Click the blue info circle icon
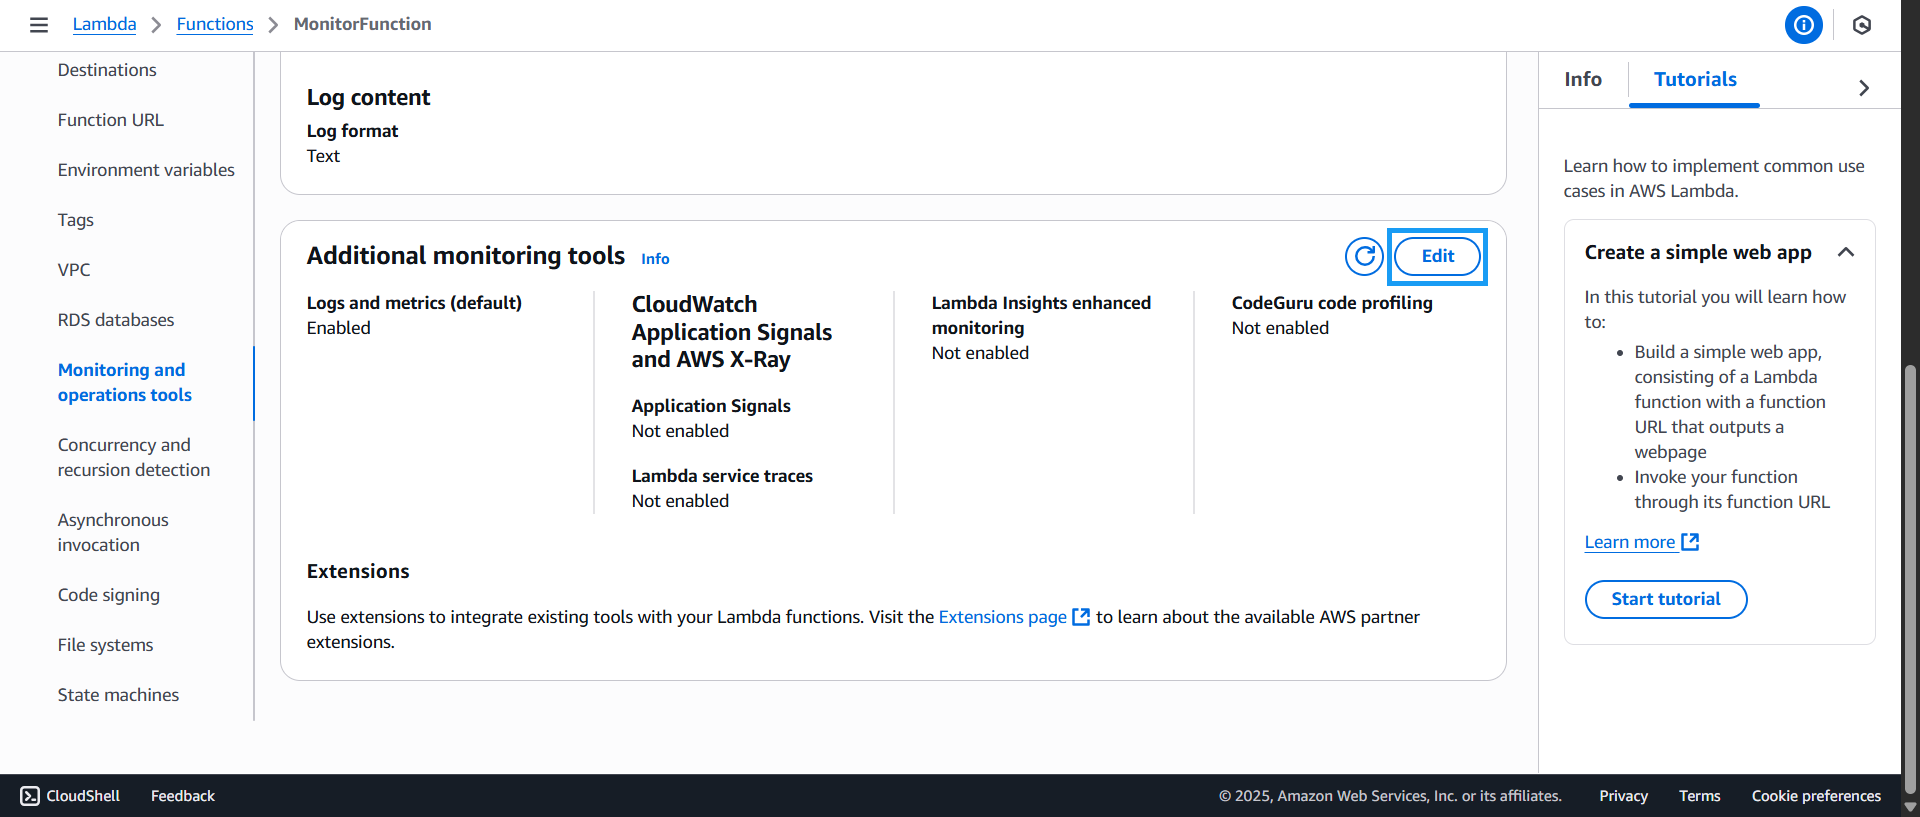 pos(1803,25)
